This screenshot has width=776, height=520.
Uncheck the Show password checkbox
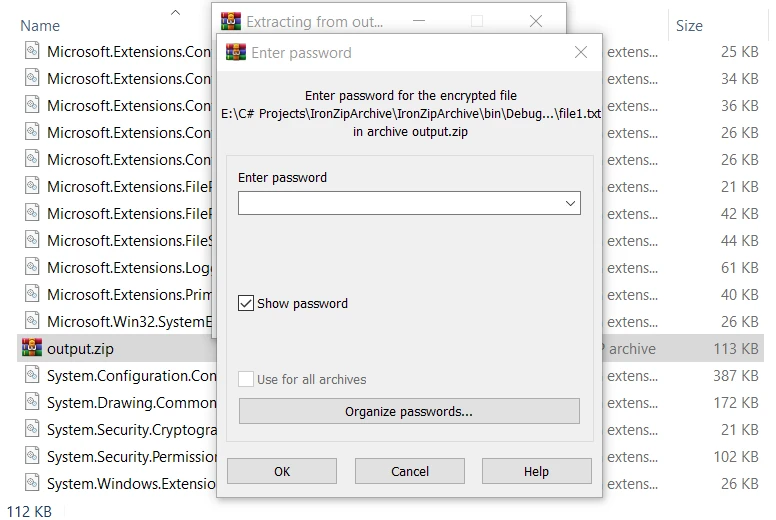pos(246,303)
